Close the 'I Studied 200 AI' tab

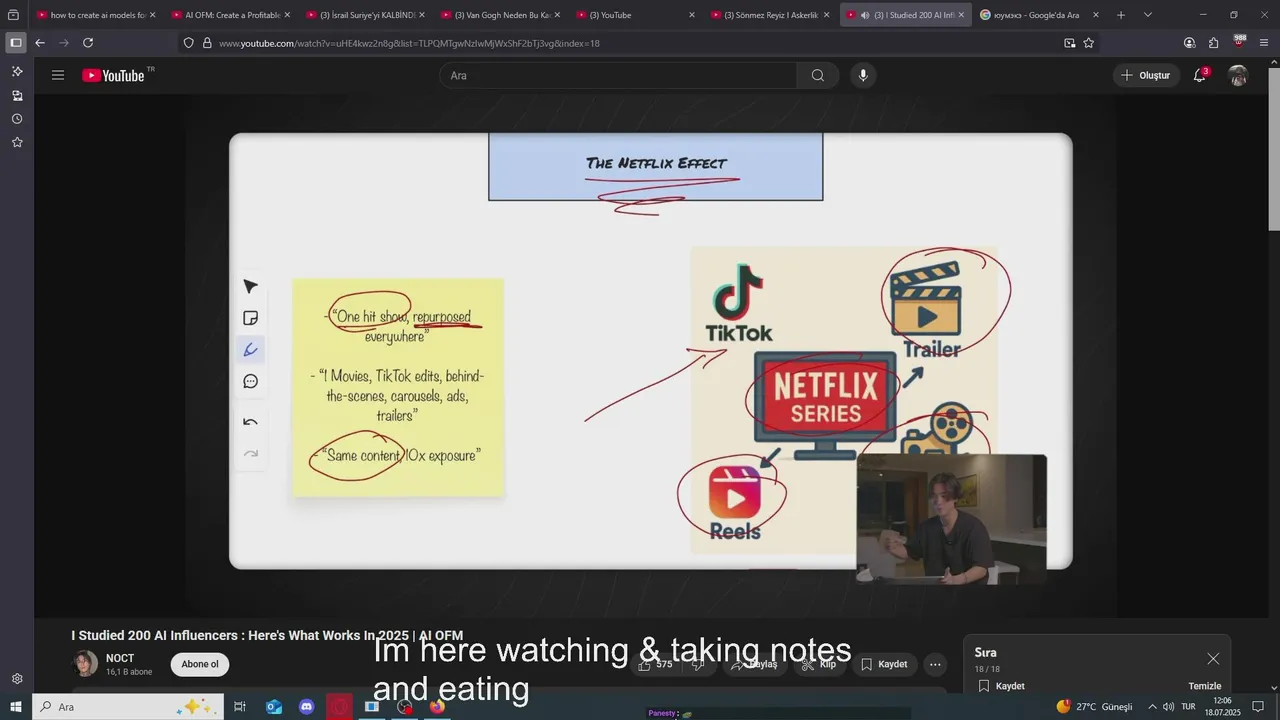tap(961, 15)
